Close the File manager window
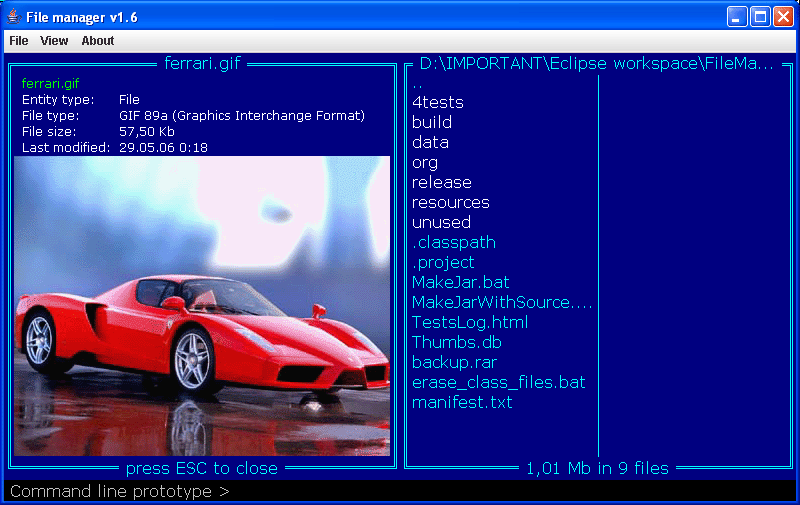This screenshot has height=505, width=800. tap(783, 17)
